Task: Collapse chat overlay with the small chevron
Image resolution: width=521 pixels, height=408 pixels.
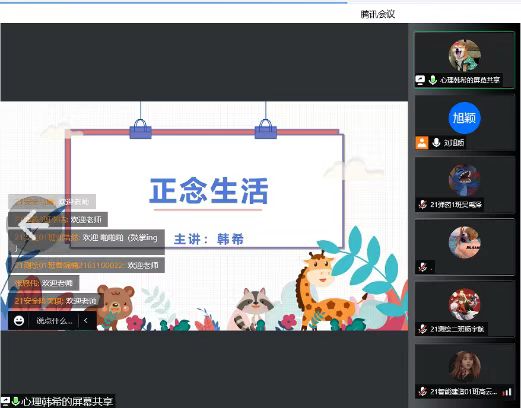Action: pyautogui.click(x=86, y=321)
